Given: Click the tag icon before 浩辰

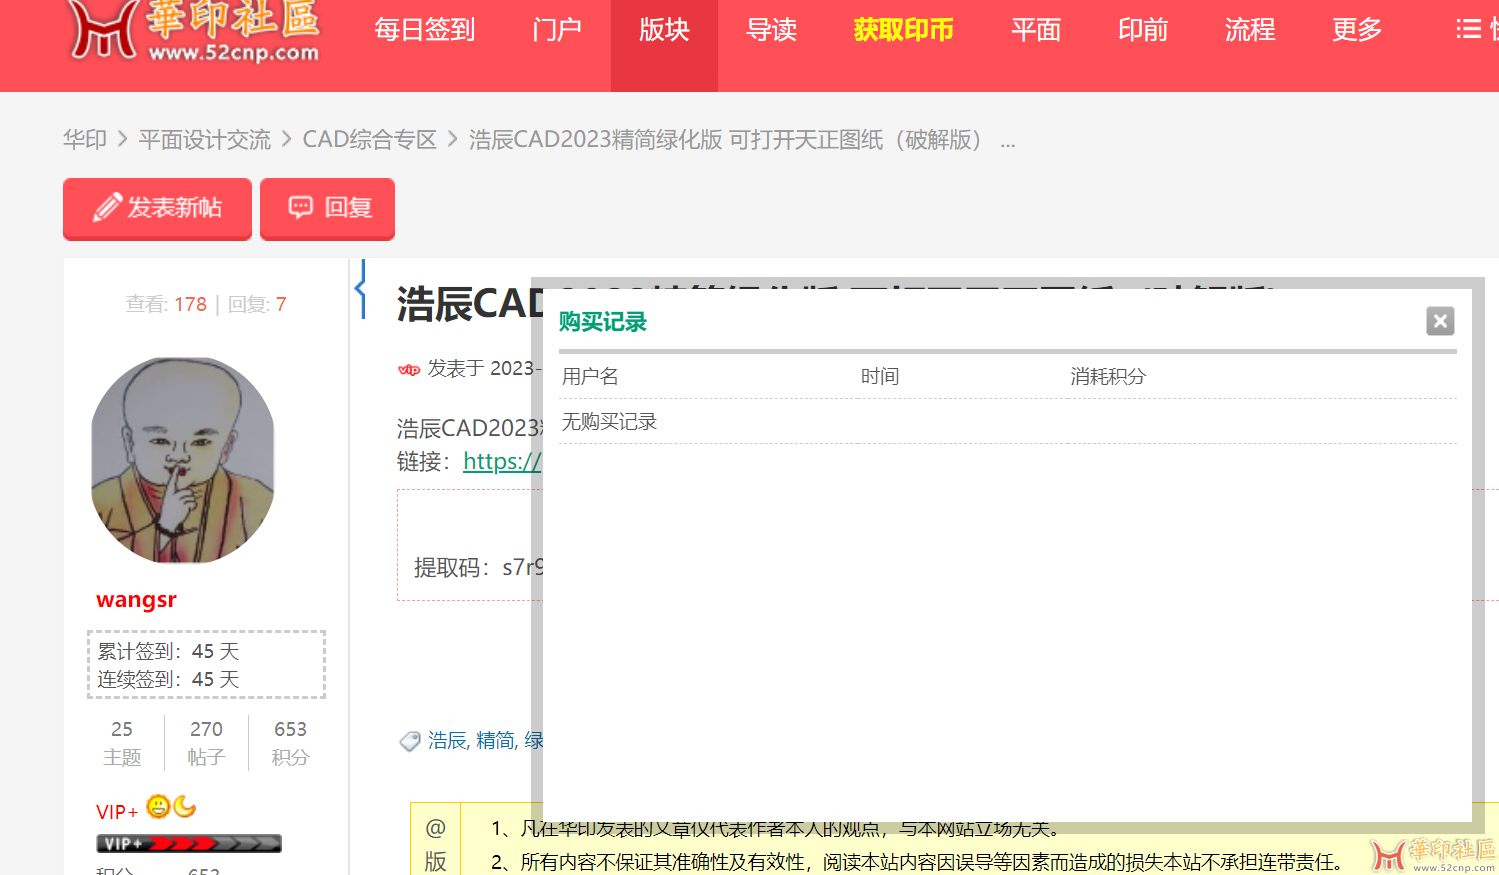Looking at the screenshot, I should pos(410,741).
